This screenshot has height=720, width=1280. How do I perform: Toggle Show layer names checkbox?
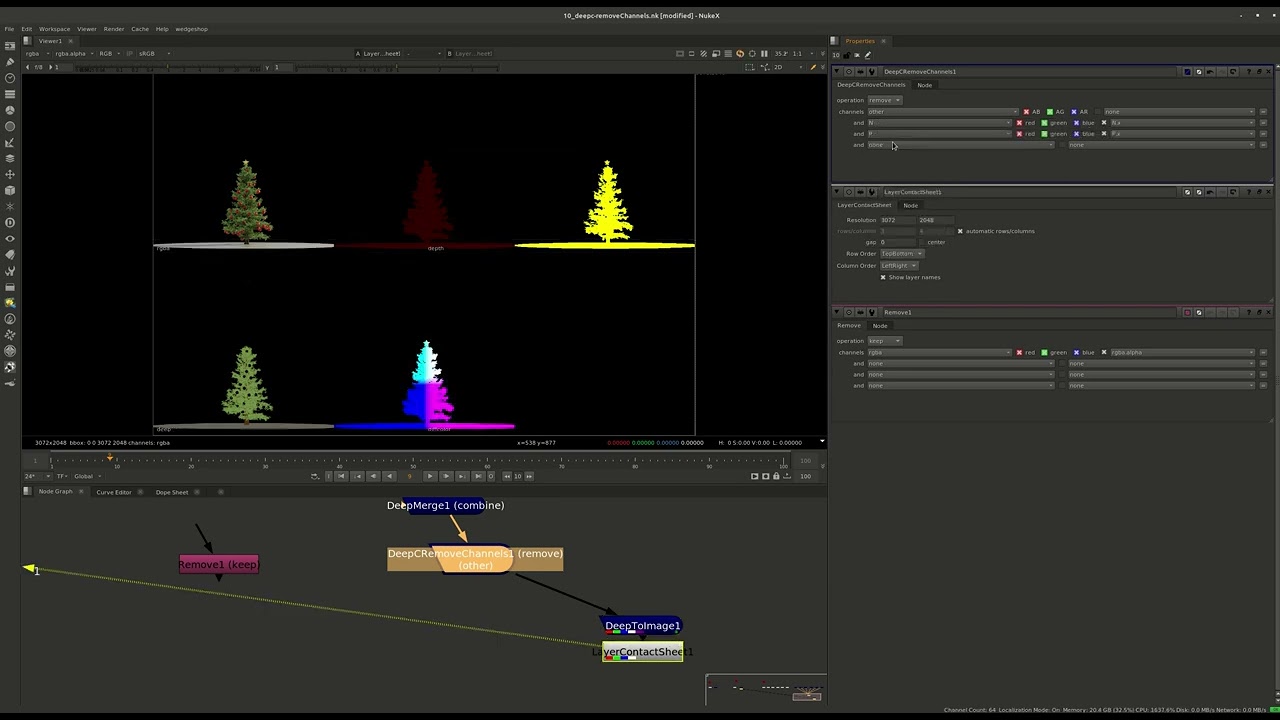[883, 277]
